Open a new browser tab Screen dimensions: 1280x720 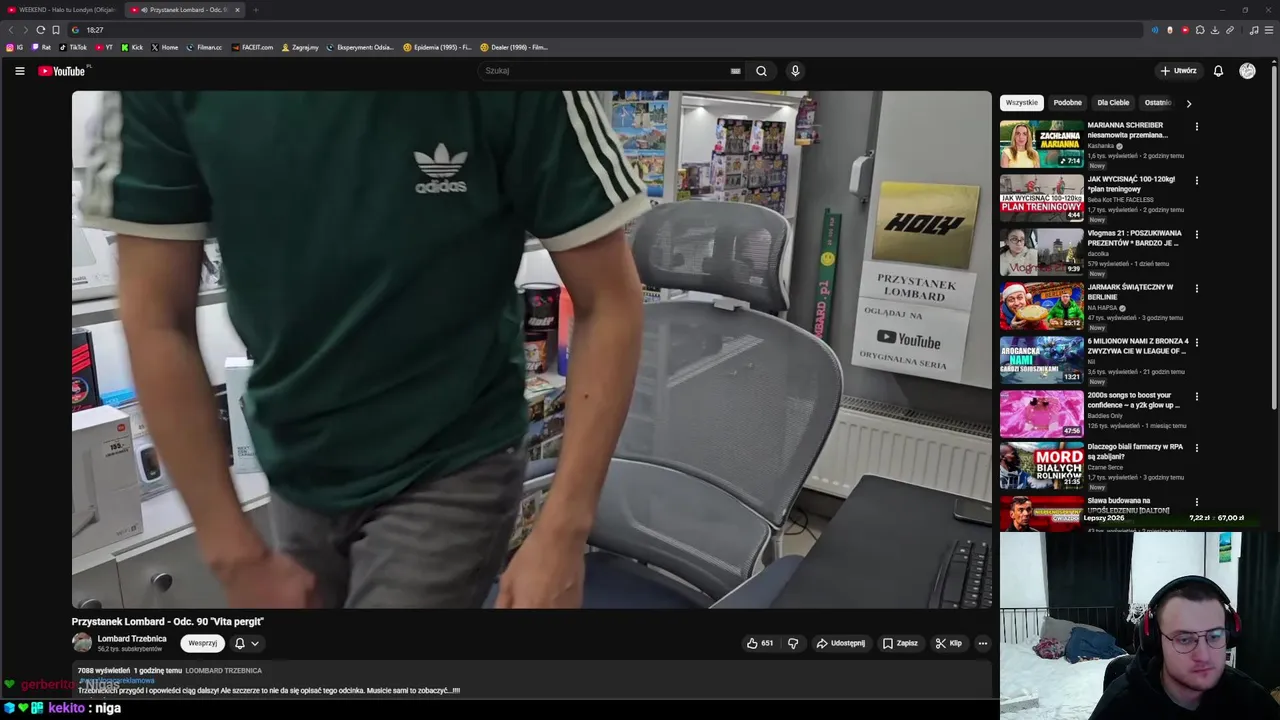256,10
